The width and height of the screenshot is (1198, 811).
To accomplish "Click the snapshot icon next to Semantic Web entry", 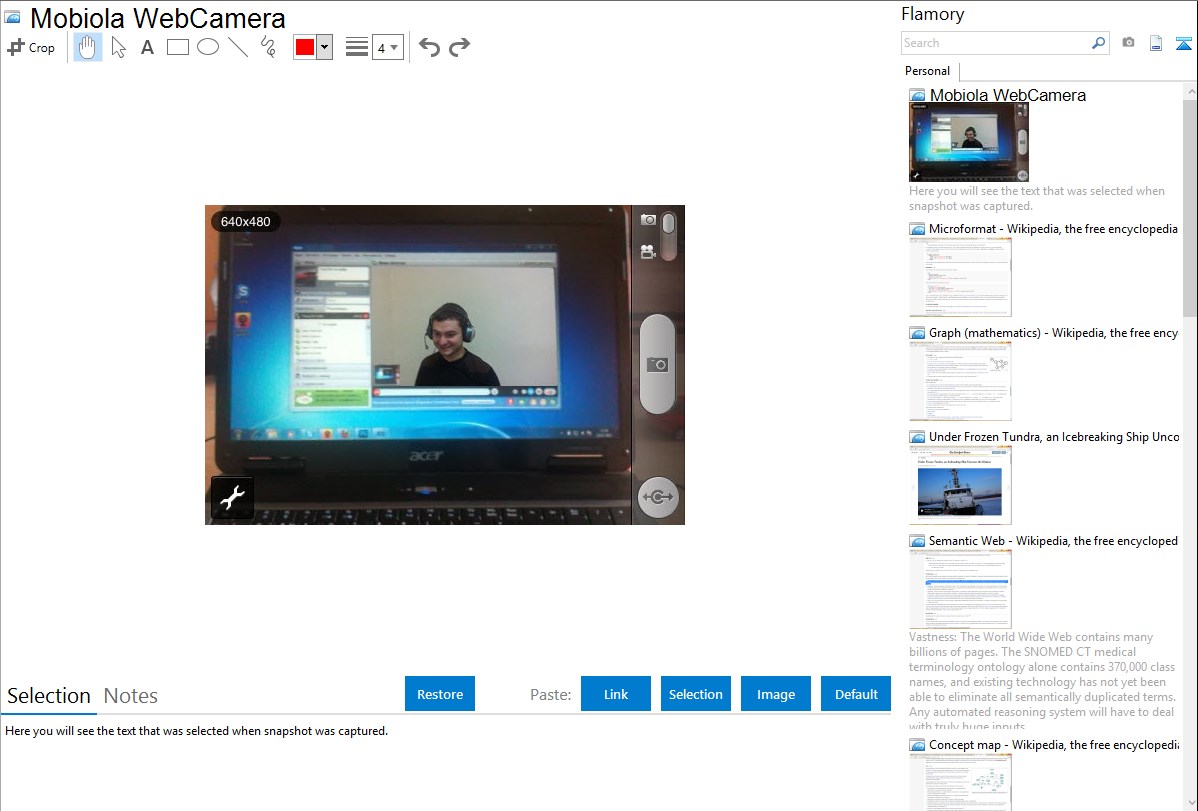I will point(917,540).
